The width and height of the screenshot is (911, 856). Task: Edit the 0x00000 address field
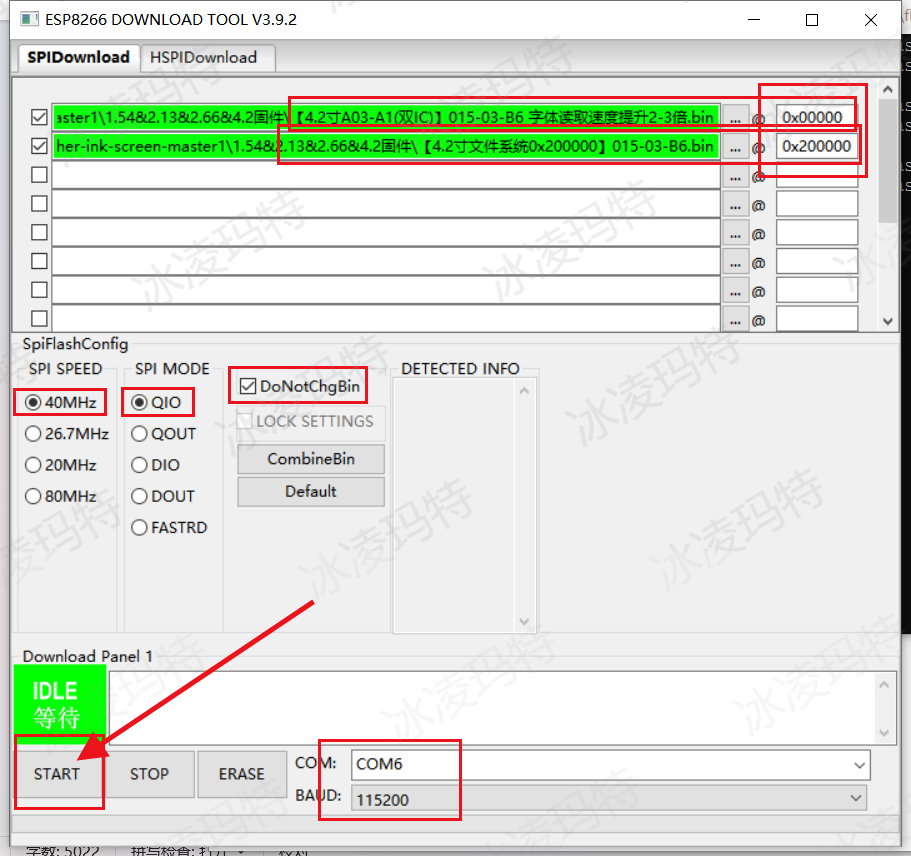point(817,117)
